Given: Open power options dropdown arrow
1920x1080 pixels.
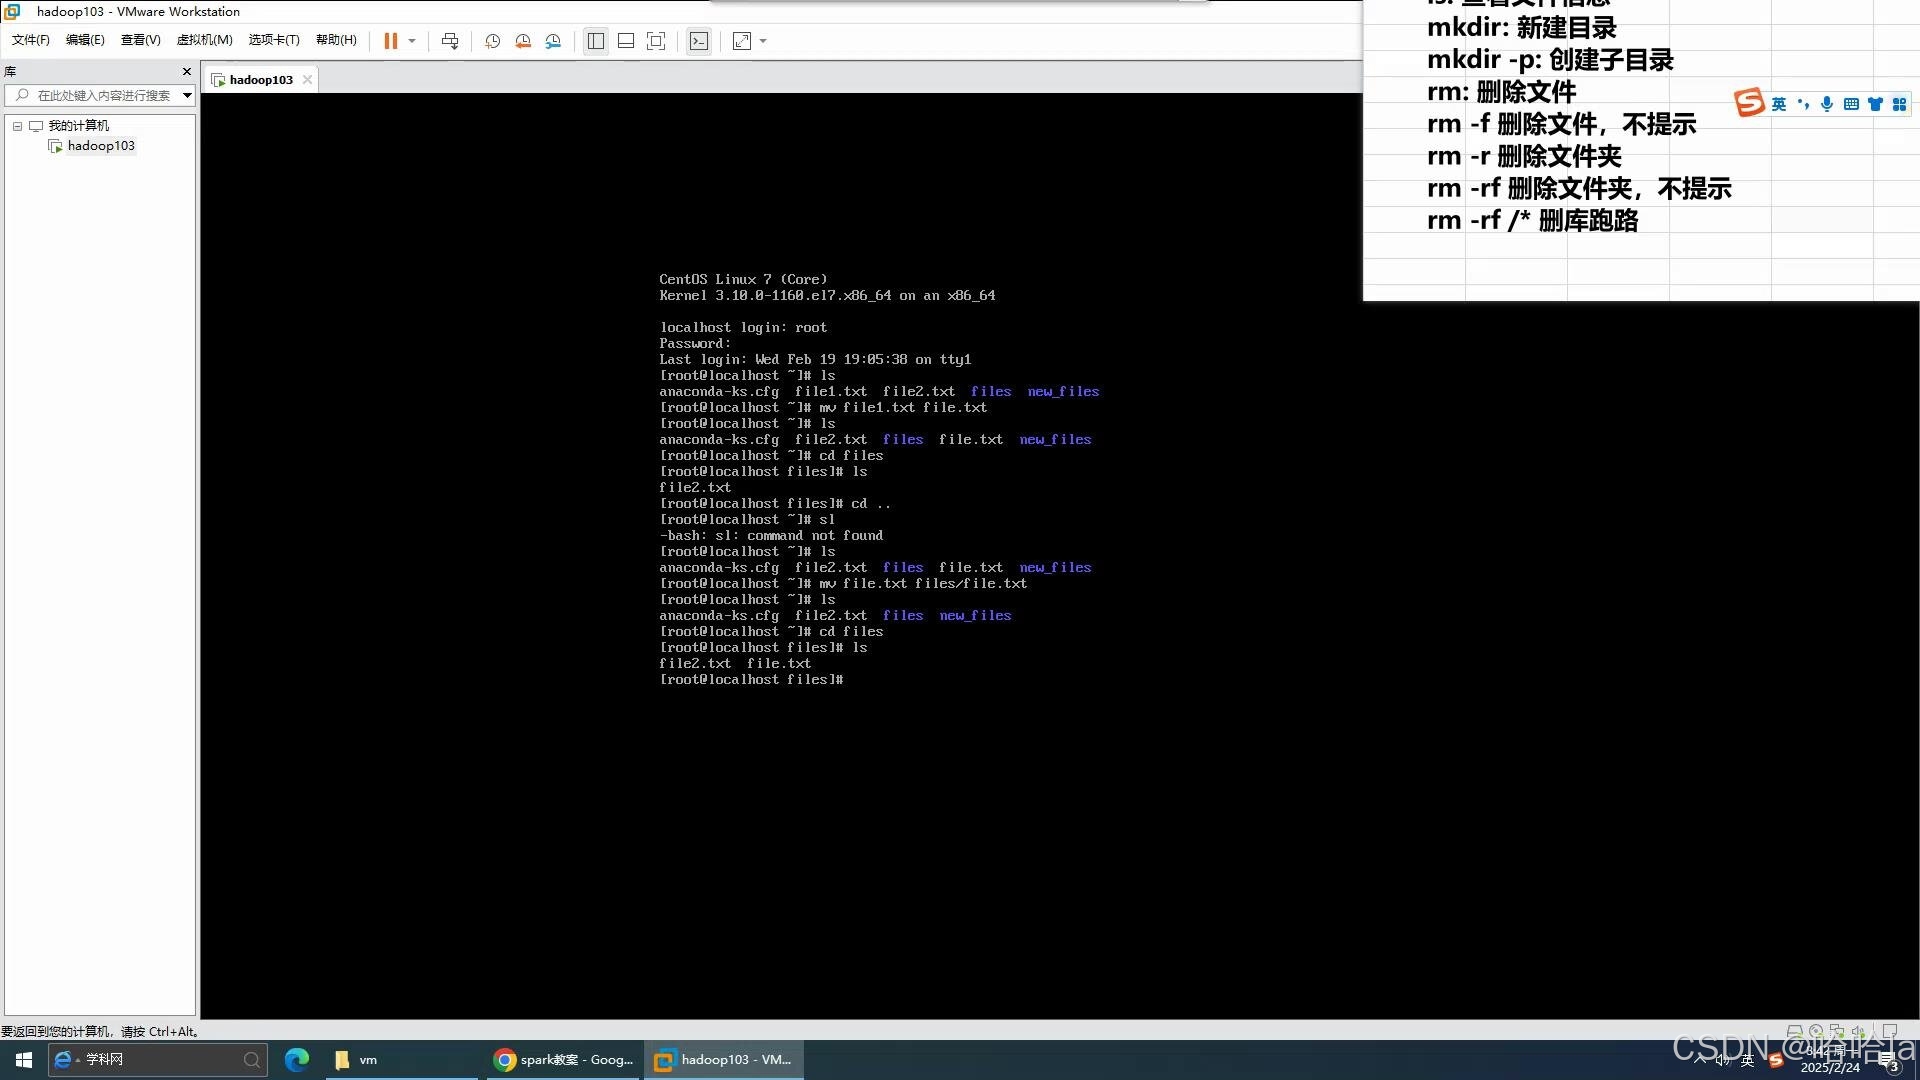Looking at the screenshot, I should pos(412,41).
